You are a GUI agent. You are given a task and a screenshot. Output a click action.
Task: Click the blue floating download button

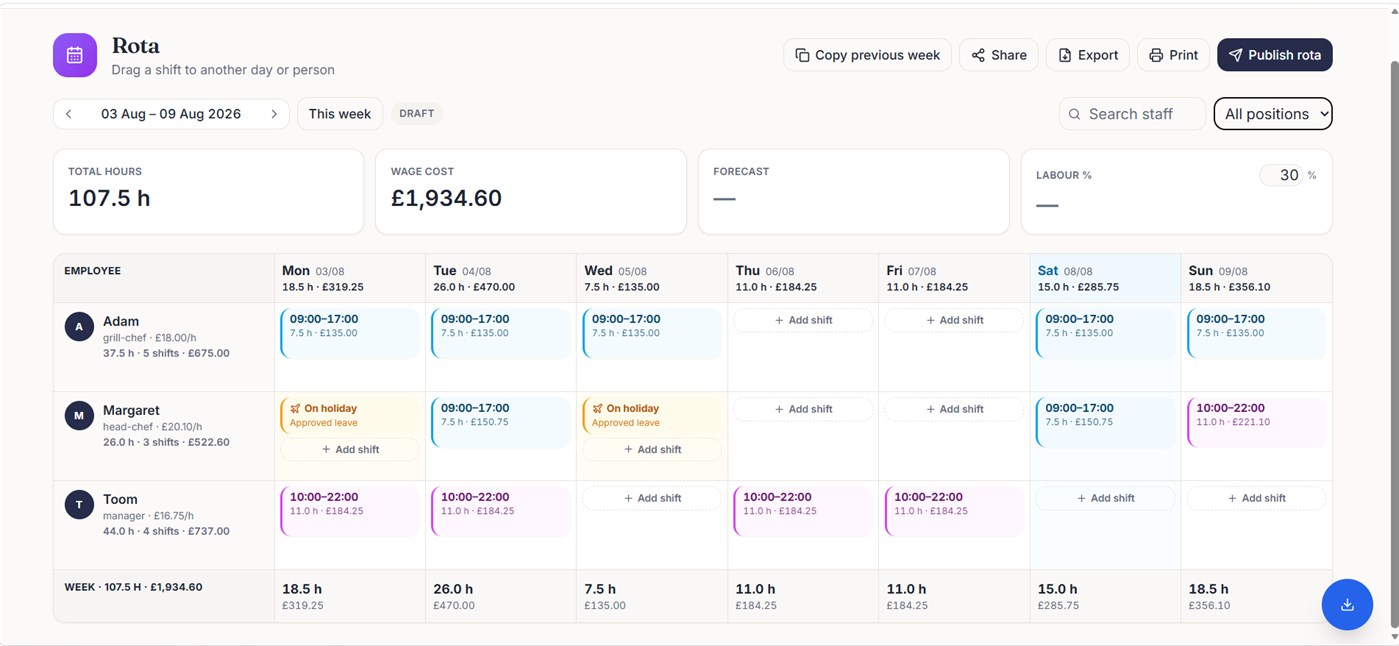(1347, 604)
